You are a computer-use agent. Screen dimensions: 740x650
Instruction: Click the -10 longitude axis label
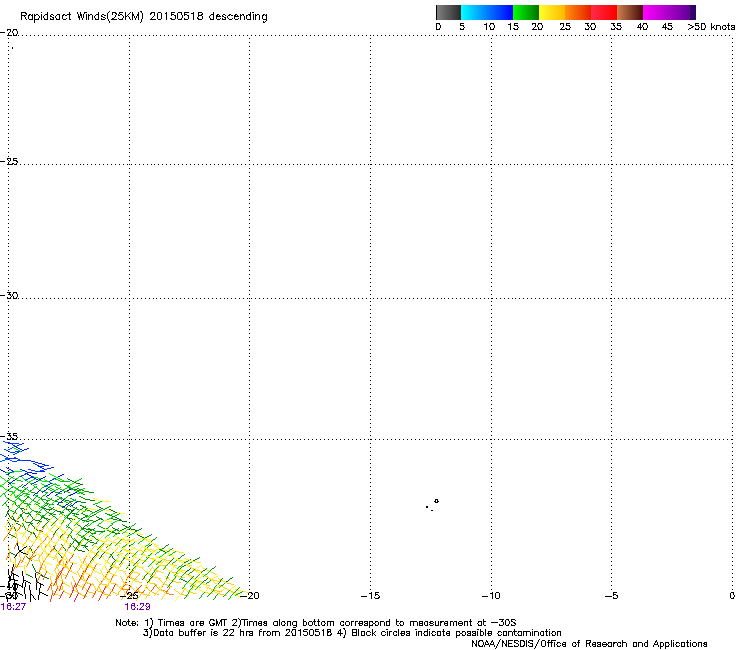pyautogui.click(x=491, y=596)
